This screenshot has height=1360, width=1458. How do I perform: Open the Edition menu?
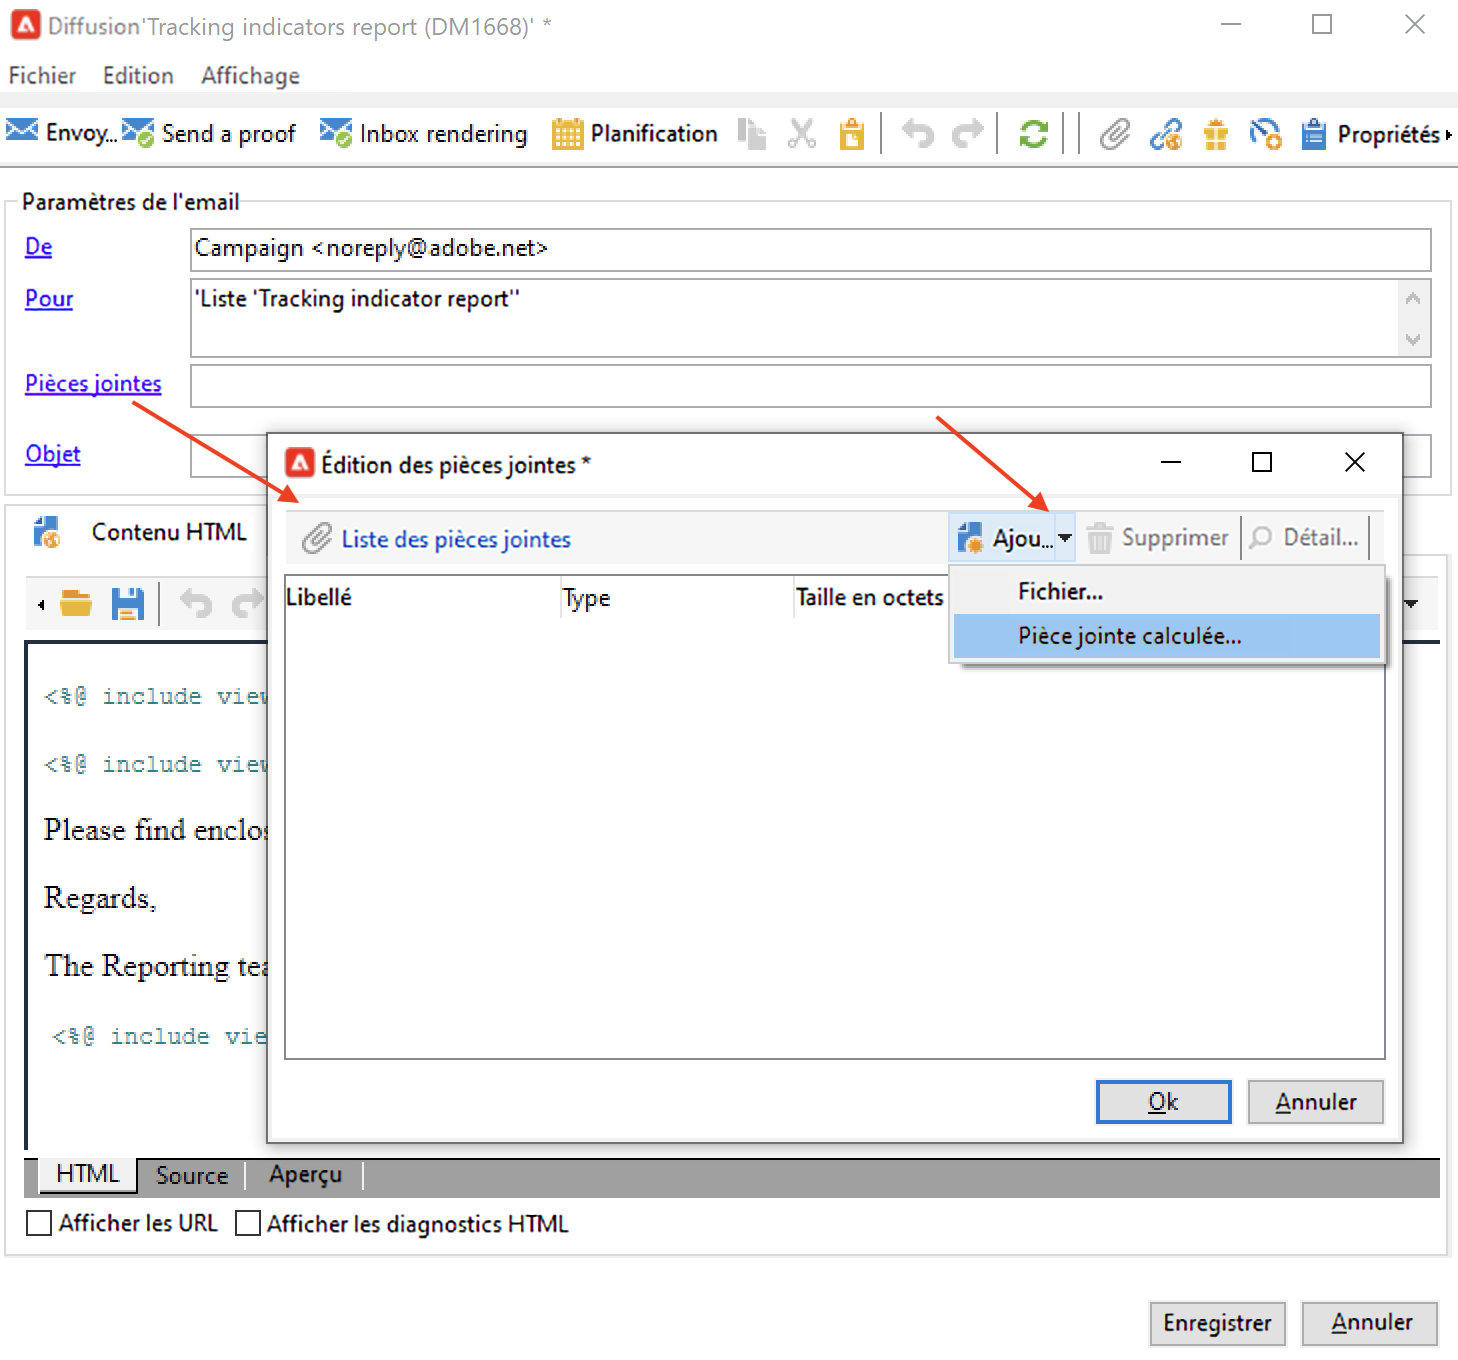(138, 76)
